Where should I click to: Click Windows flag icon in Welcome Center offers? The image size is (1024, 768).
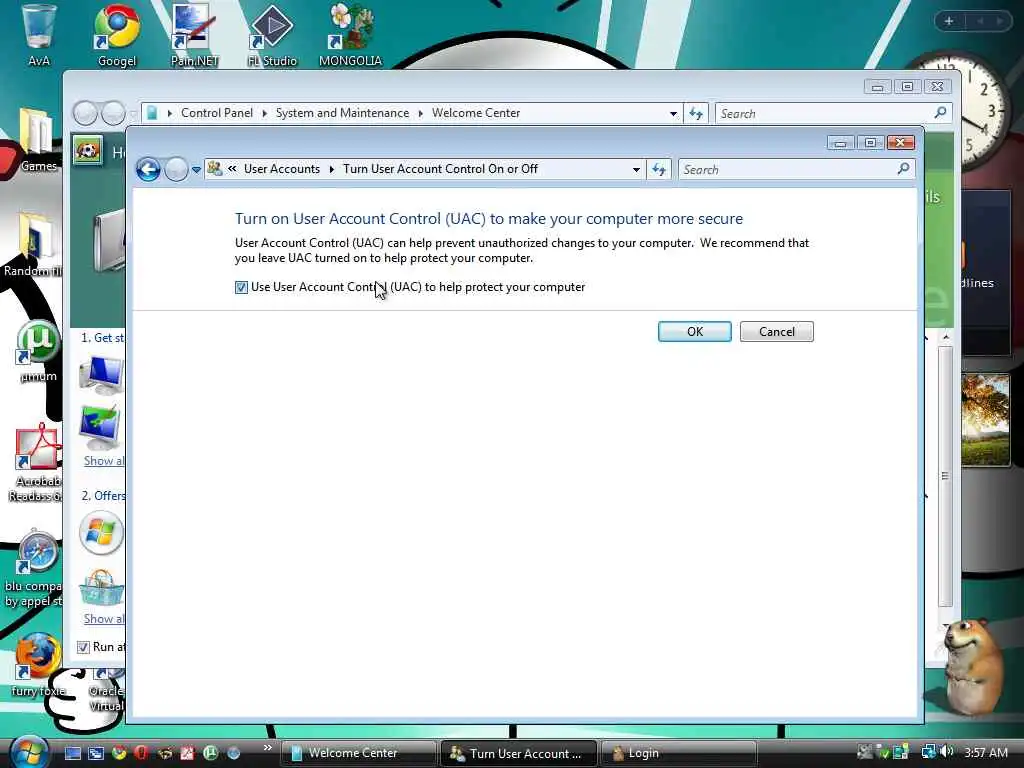point(101,533)
